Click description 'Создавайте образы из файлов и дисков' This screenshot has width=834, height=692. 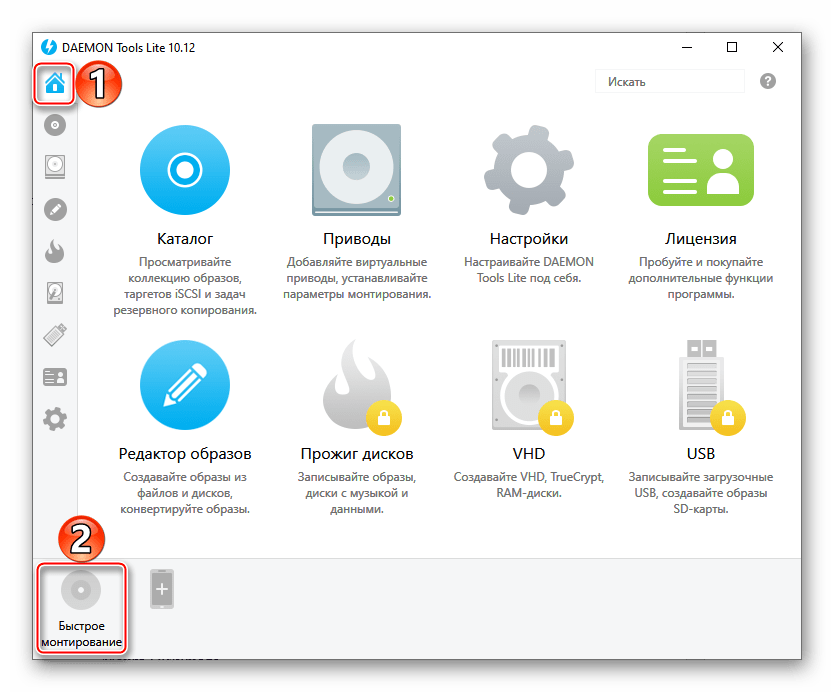(185, 493)
